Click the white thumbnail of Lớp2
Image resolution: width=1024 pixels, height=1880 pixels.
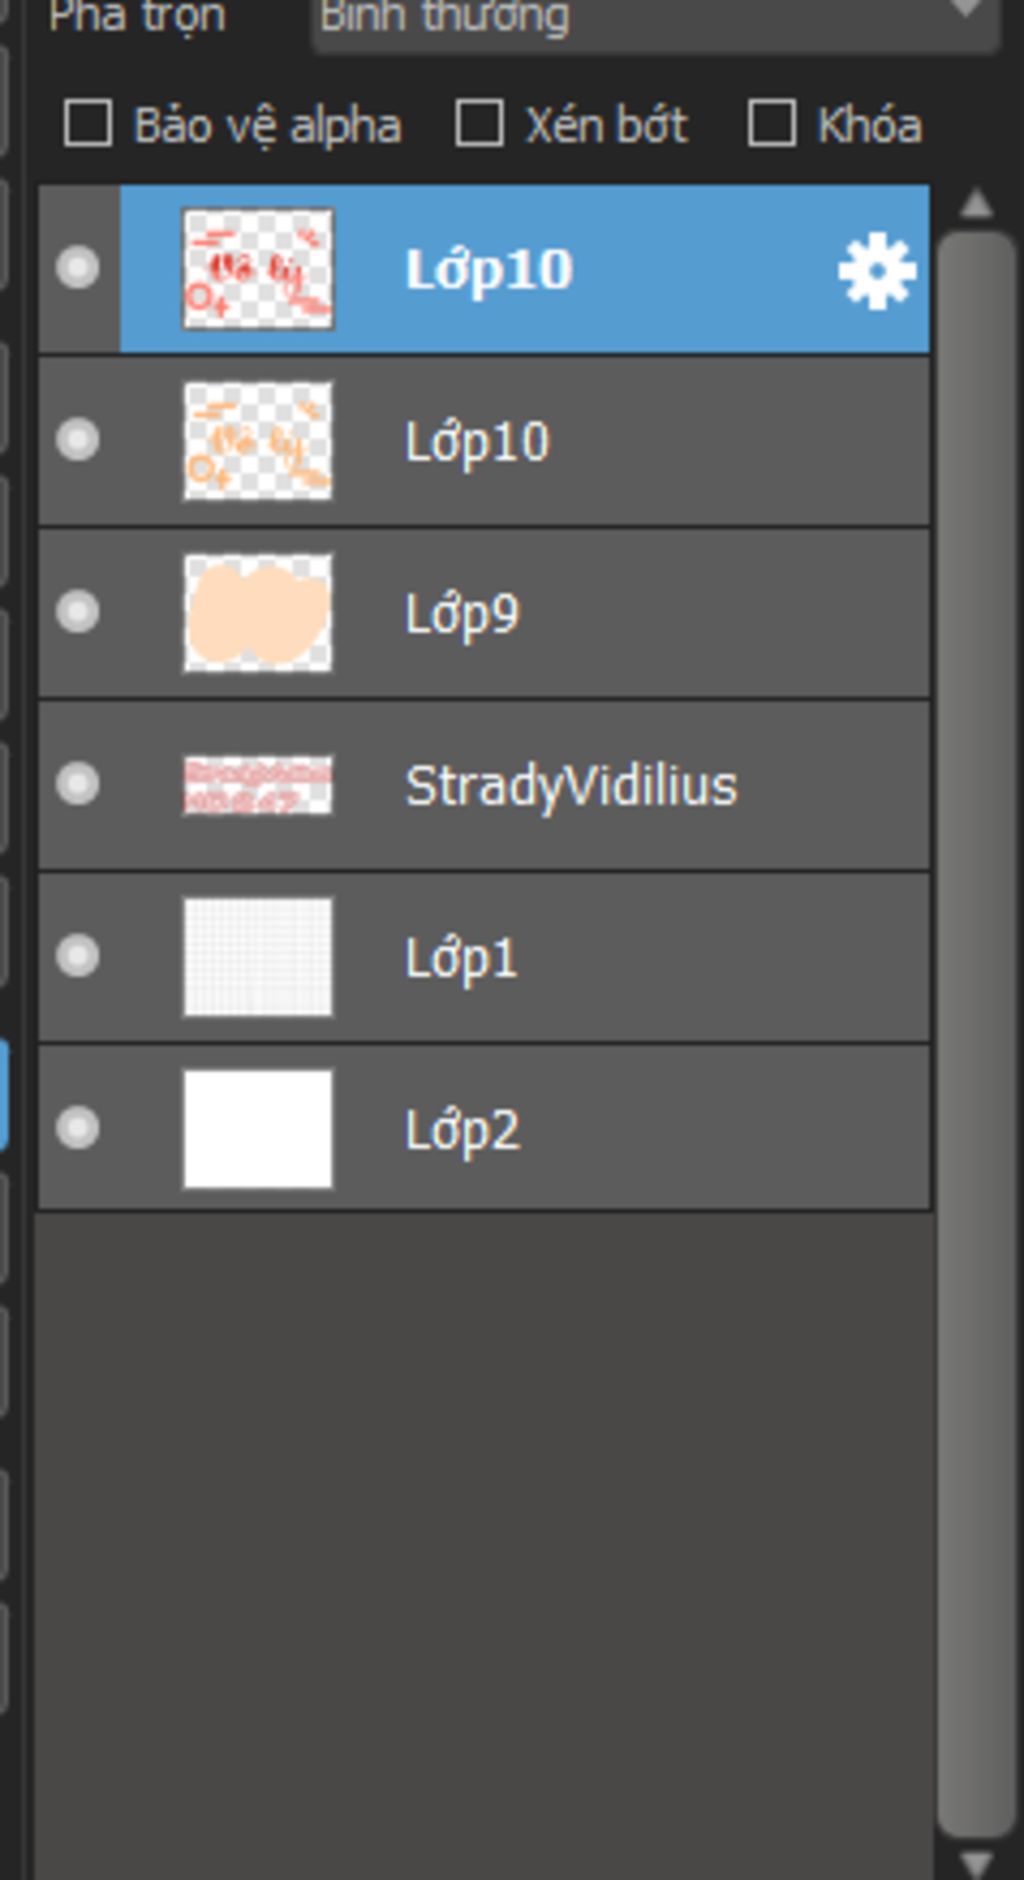(258, 1129)
